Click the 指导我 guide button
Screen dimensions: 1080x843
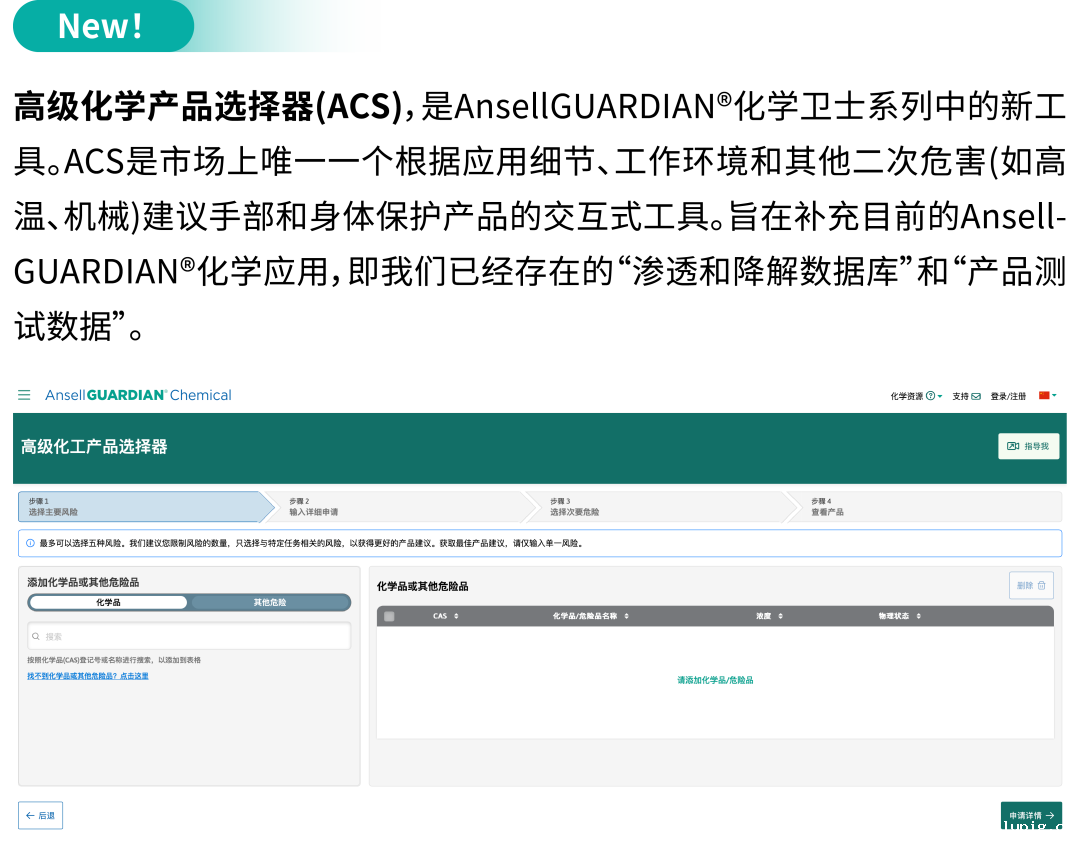pos(1028,446)
